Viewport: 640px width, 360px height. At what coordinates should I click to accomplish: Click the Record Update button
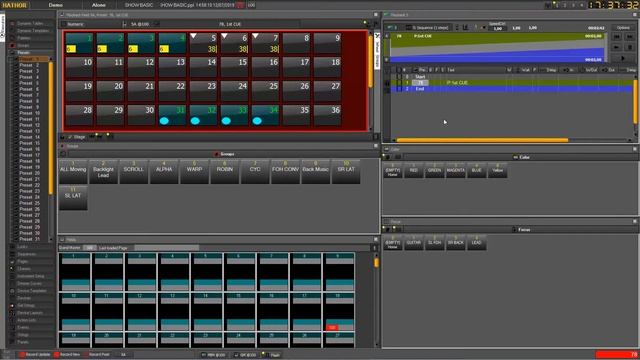click(x=35, y=355)
